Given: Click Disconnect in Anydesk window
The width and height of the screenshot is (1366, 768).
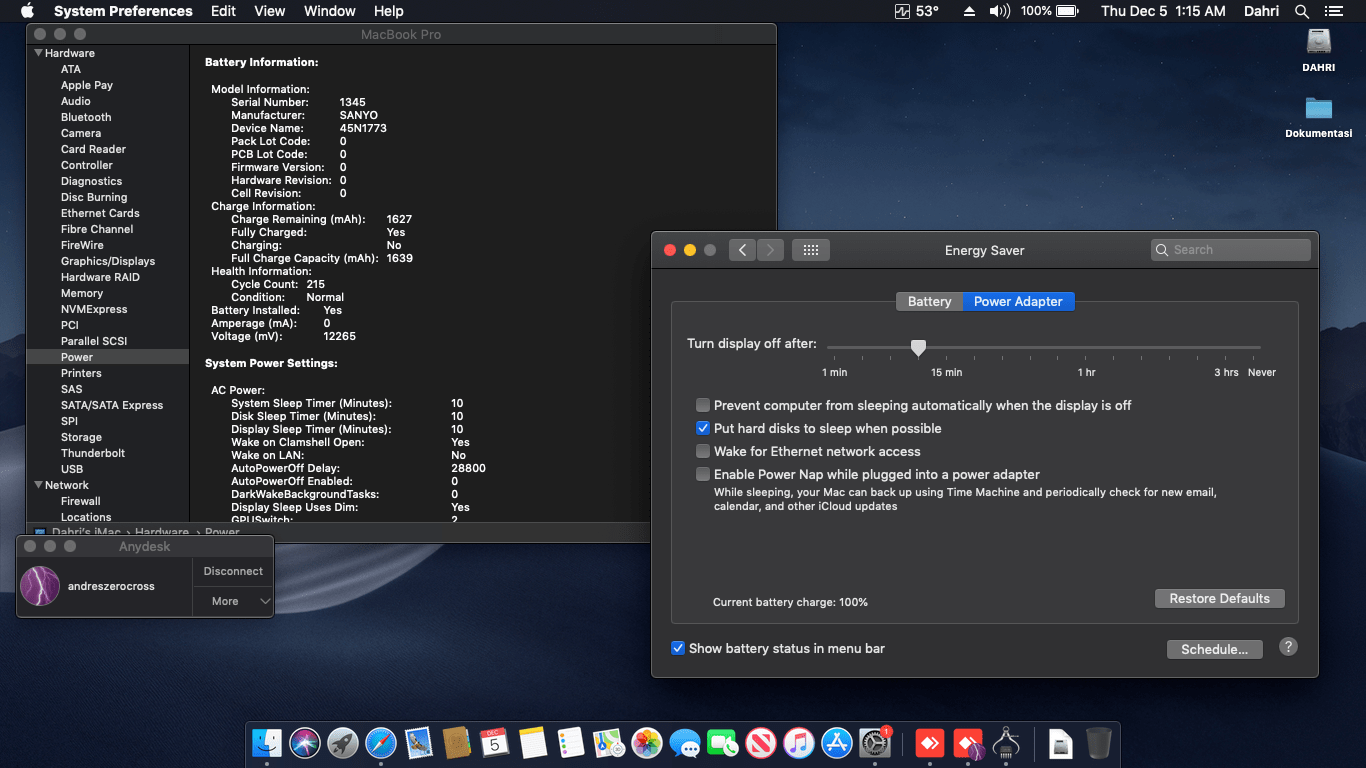Looking at the screenshot, I should click(233, 571).
